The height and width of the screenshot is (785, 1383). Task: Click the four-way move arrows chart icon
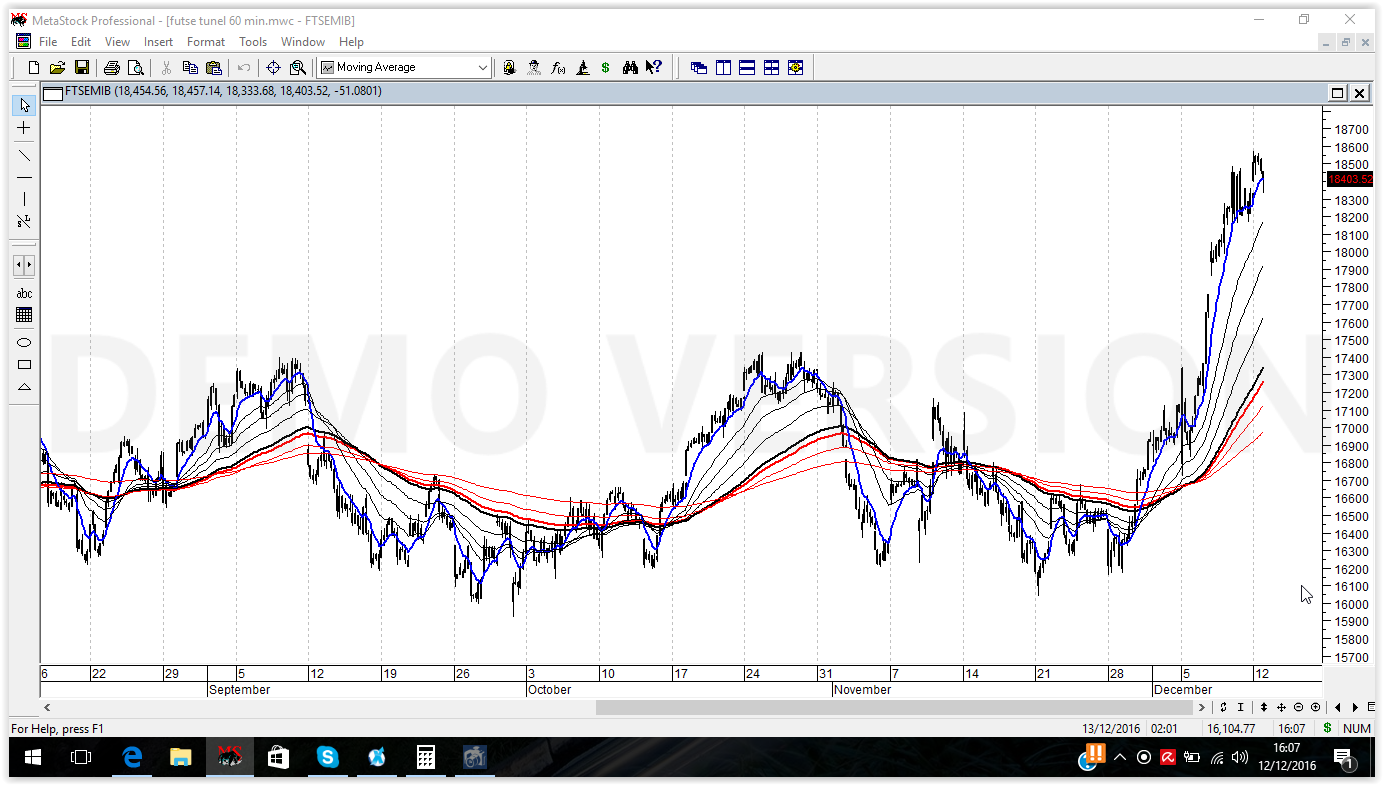tap(1282, 707)
